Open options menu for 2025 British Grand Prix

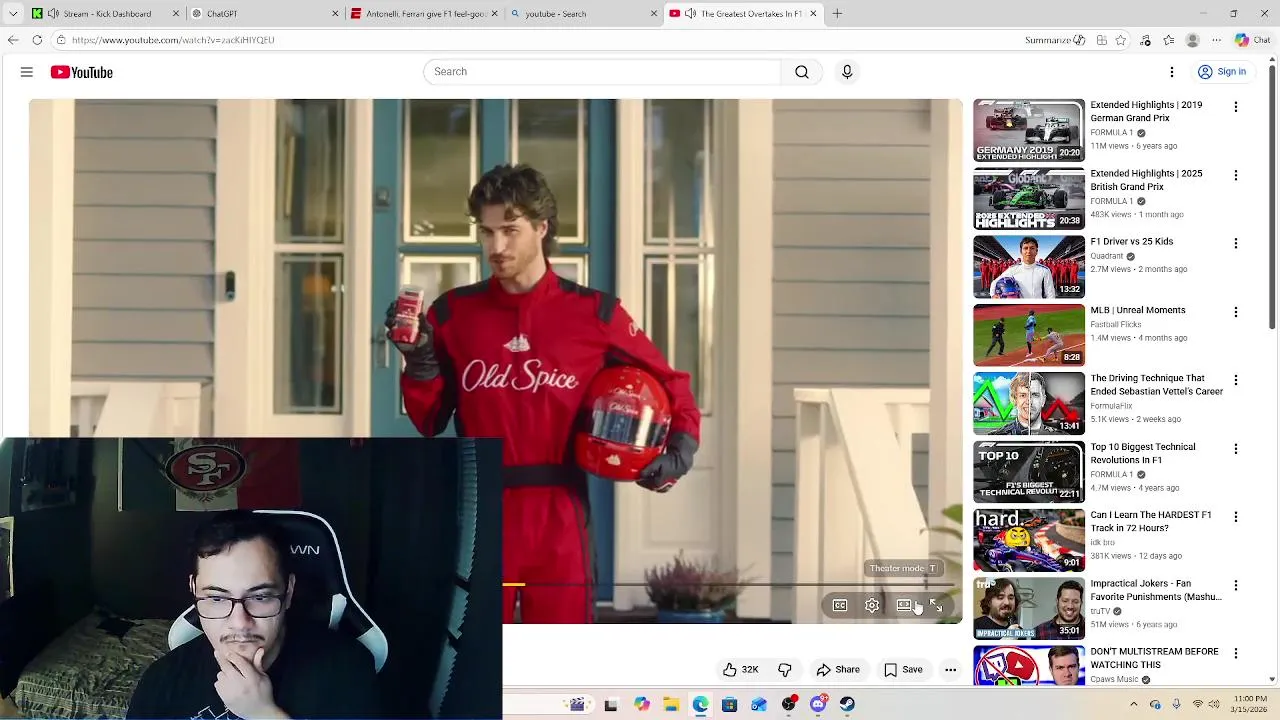[x=1236, y=175]
